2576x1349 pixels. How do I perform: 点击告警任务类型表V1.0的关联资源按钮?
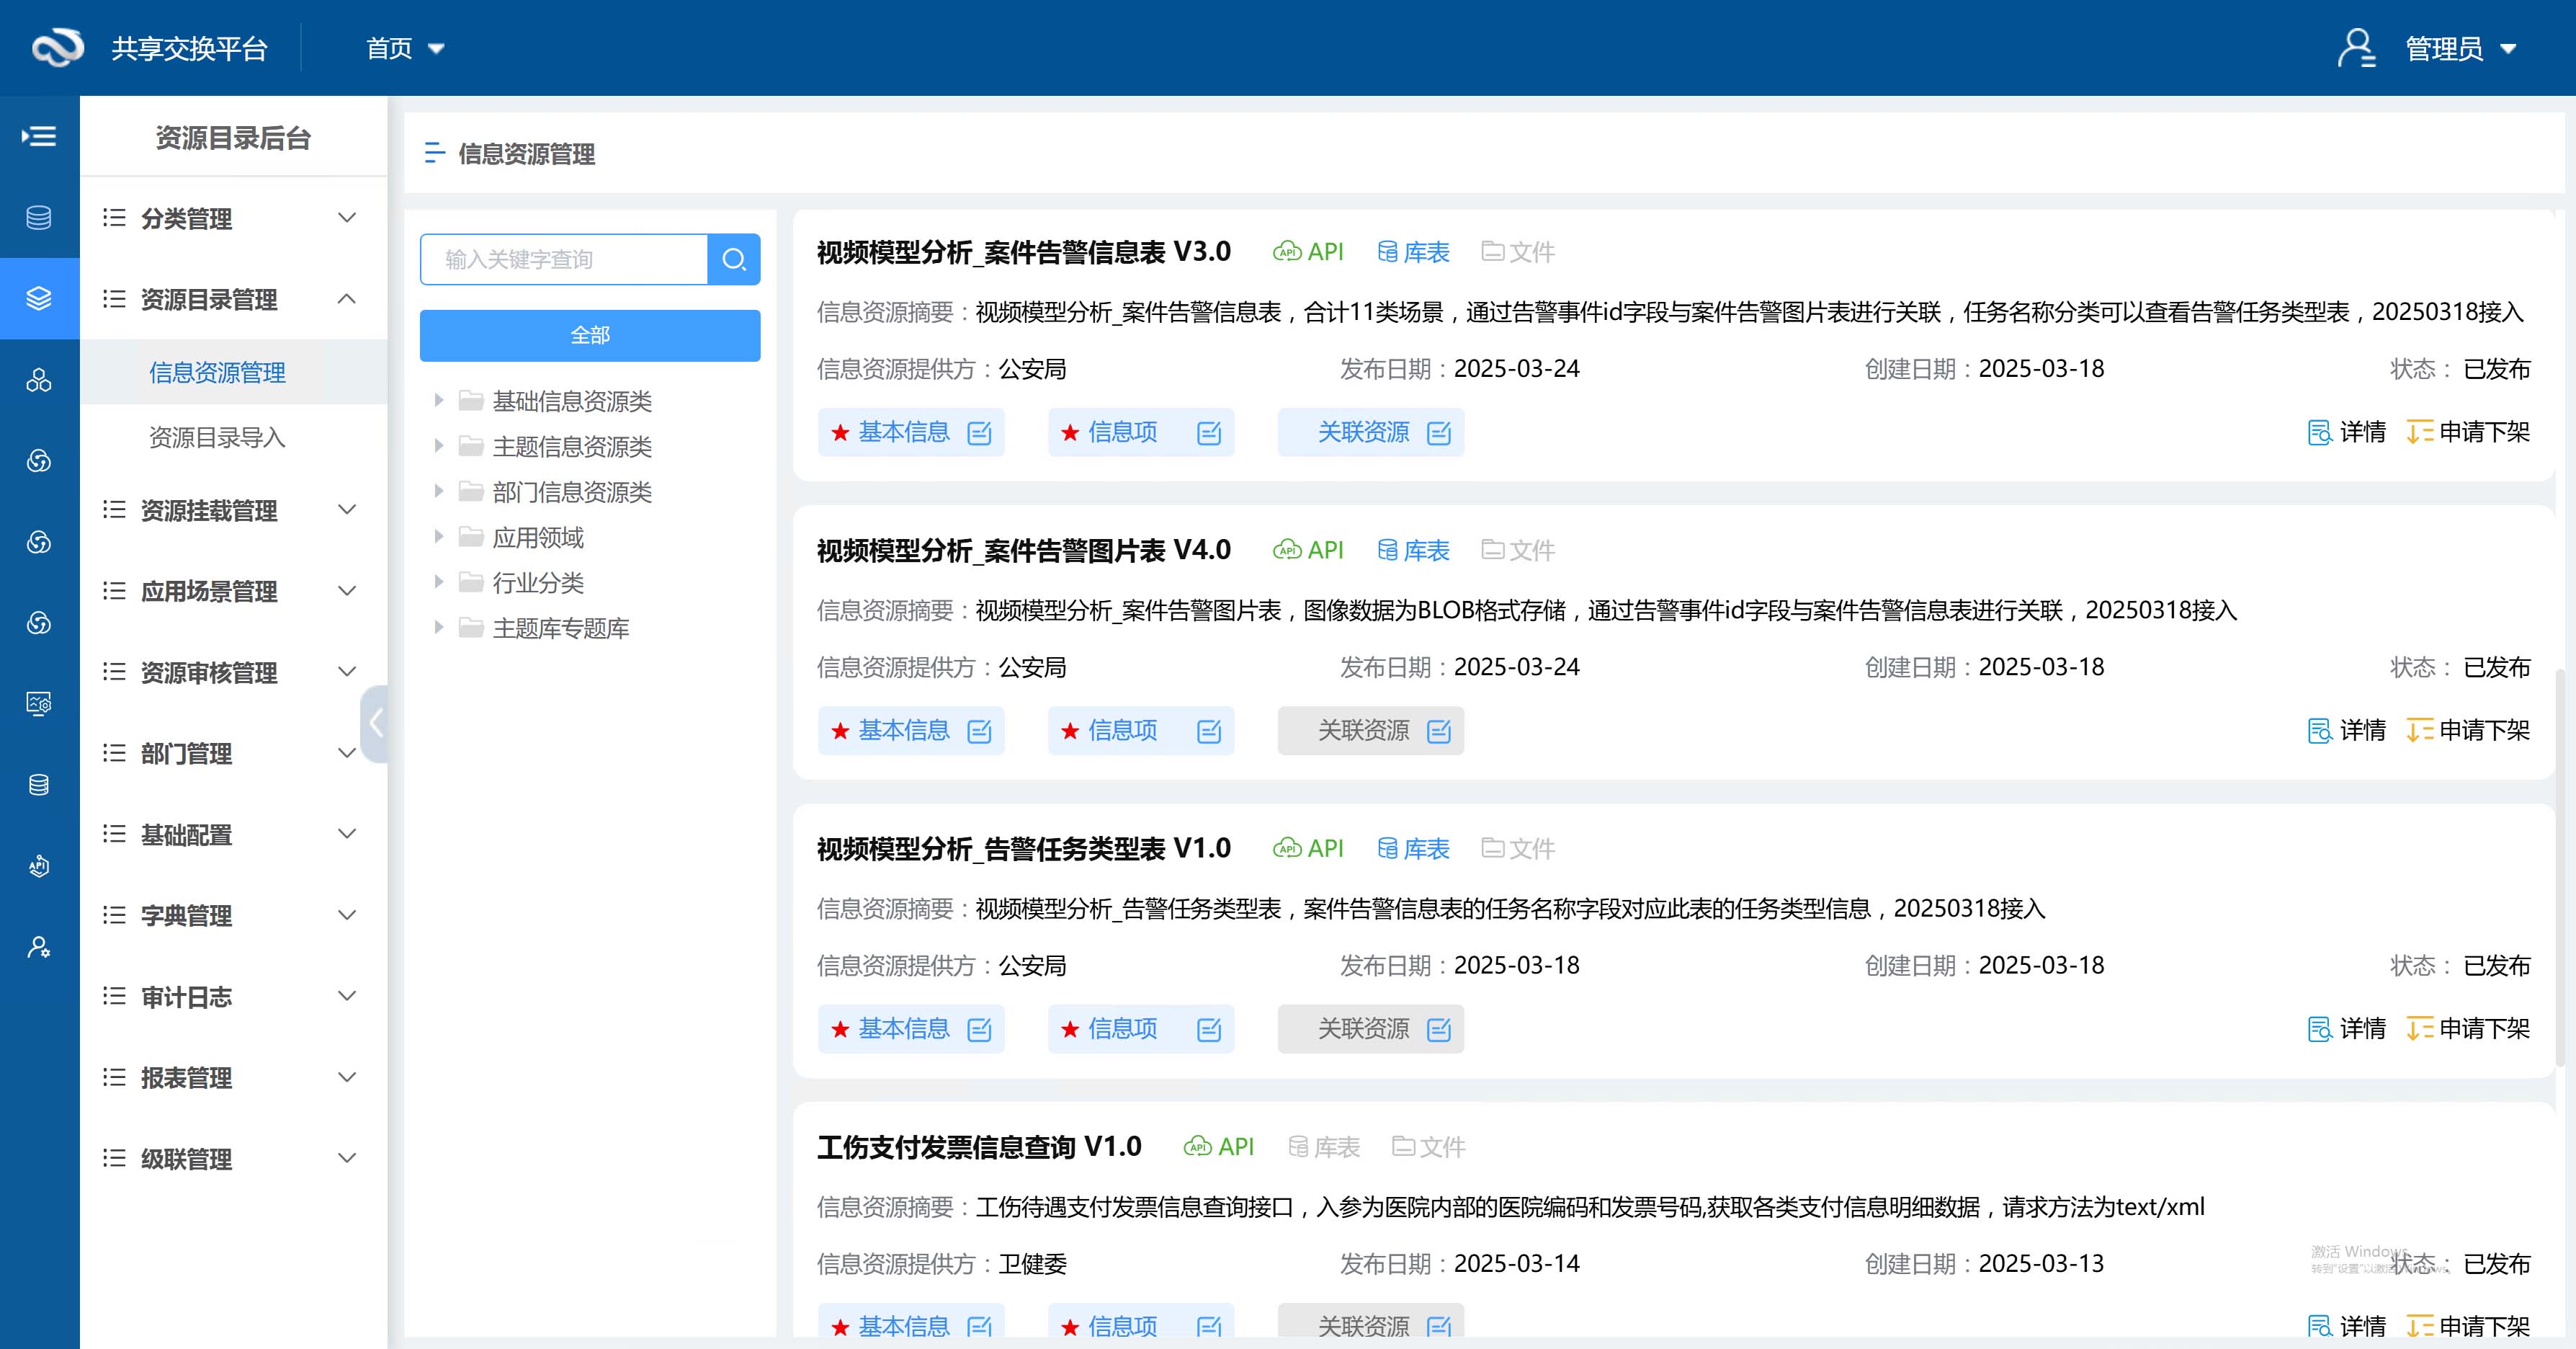tap(1369, 1029)
